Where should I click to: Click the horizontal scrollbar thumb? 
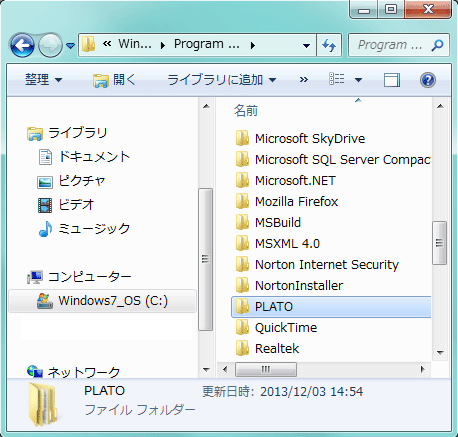(266, 369)
